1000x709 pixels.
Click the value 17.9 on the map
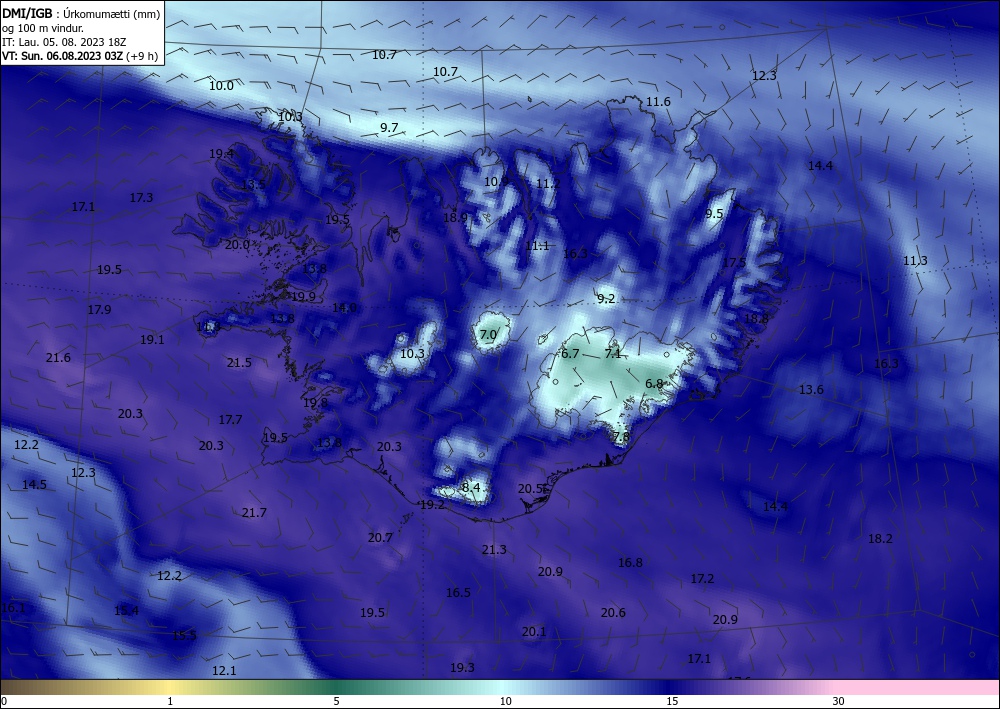(99, 310)
